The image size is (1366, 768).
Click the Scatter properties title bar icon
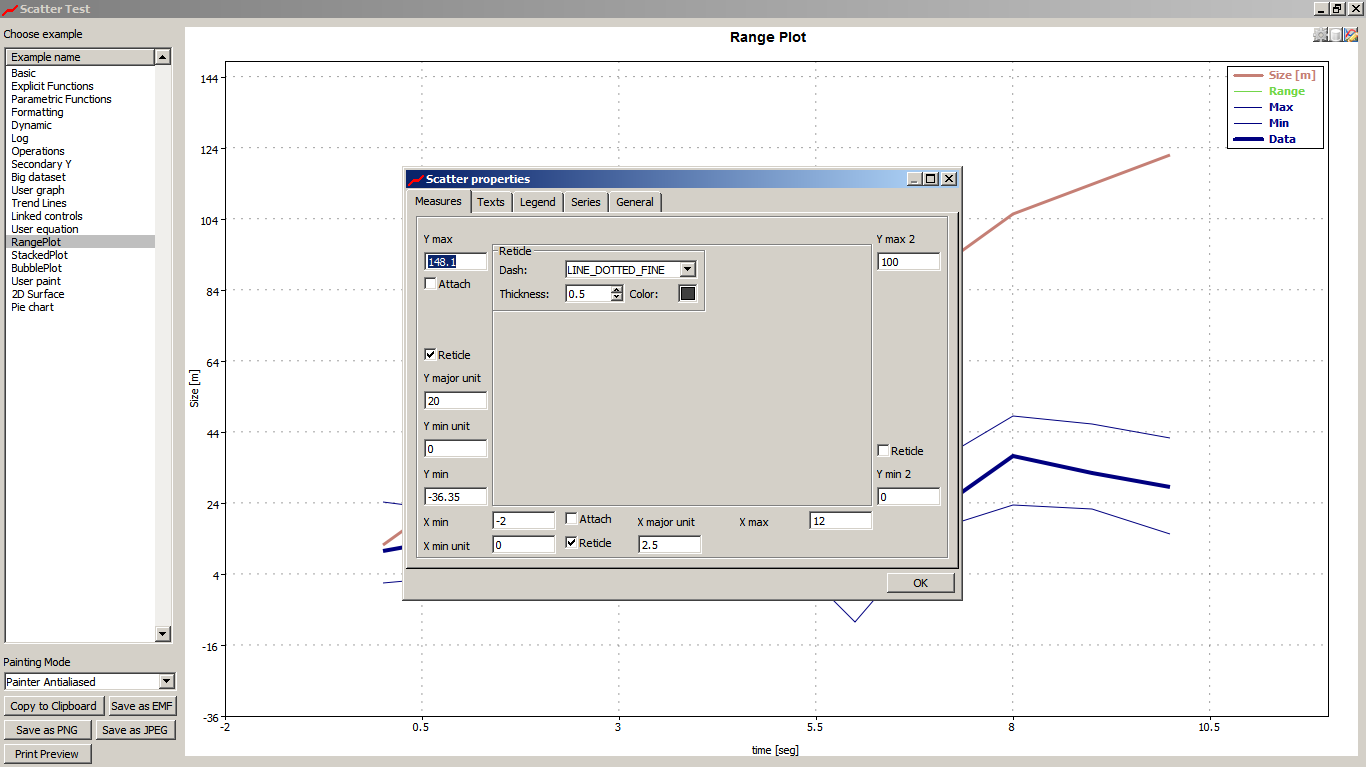[x=415, y=179]
